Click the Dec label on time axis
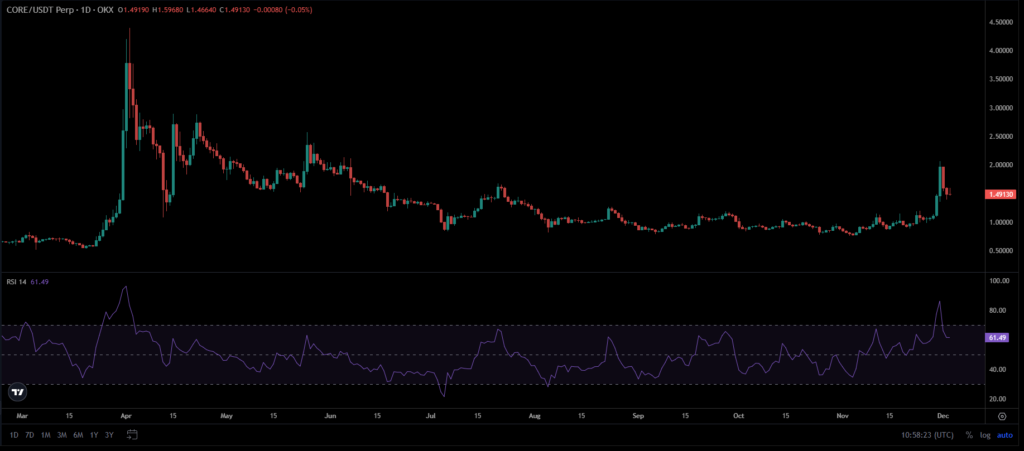The image size is (1024, 451). [942, 416]
